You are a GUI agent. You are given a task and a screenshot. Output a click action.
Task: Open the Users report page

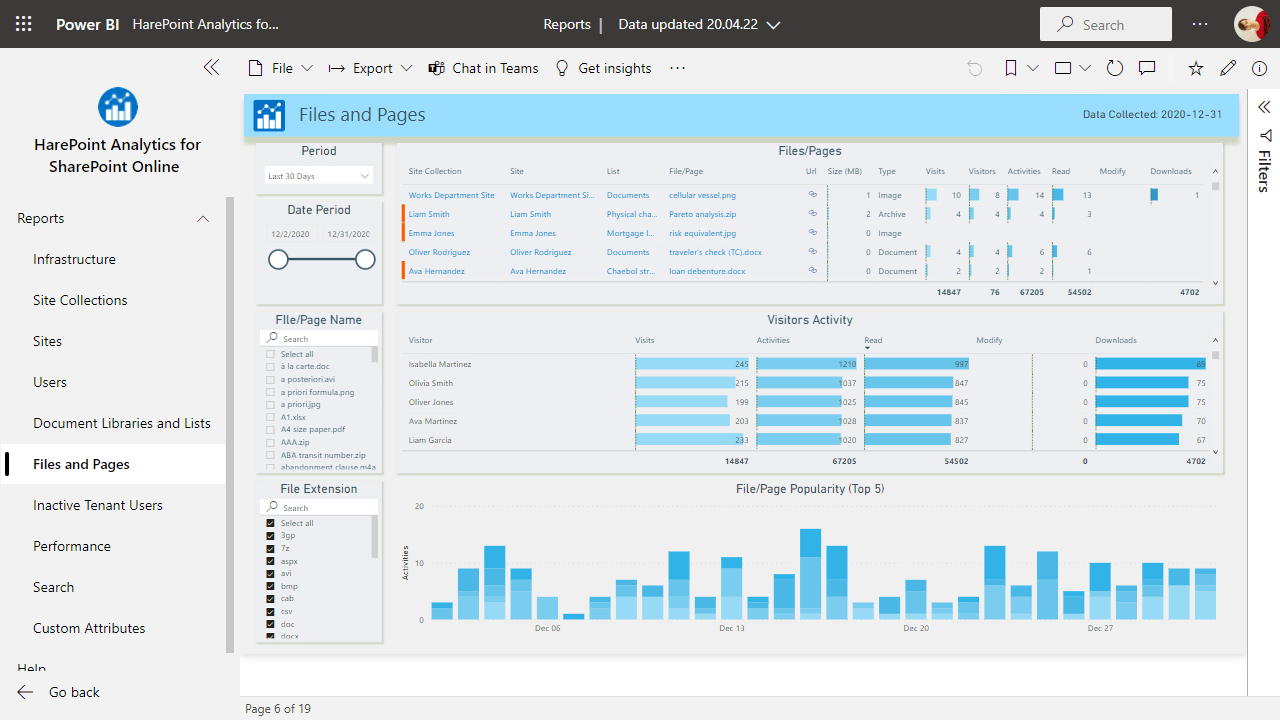[50, 382]
